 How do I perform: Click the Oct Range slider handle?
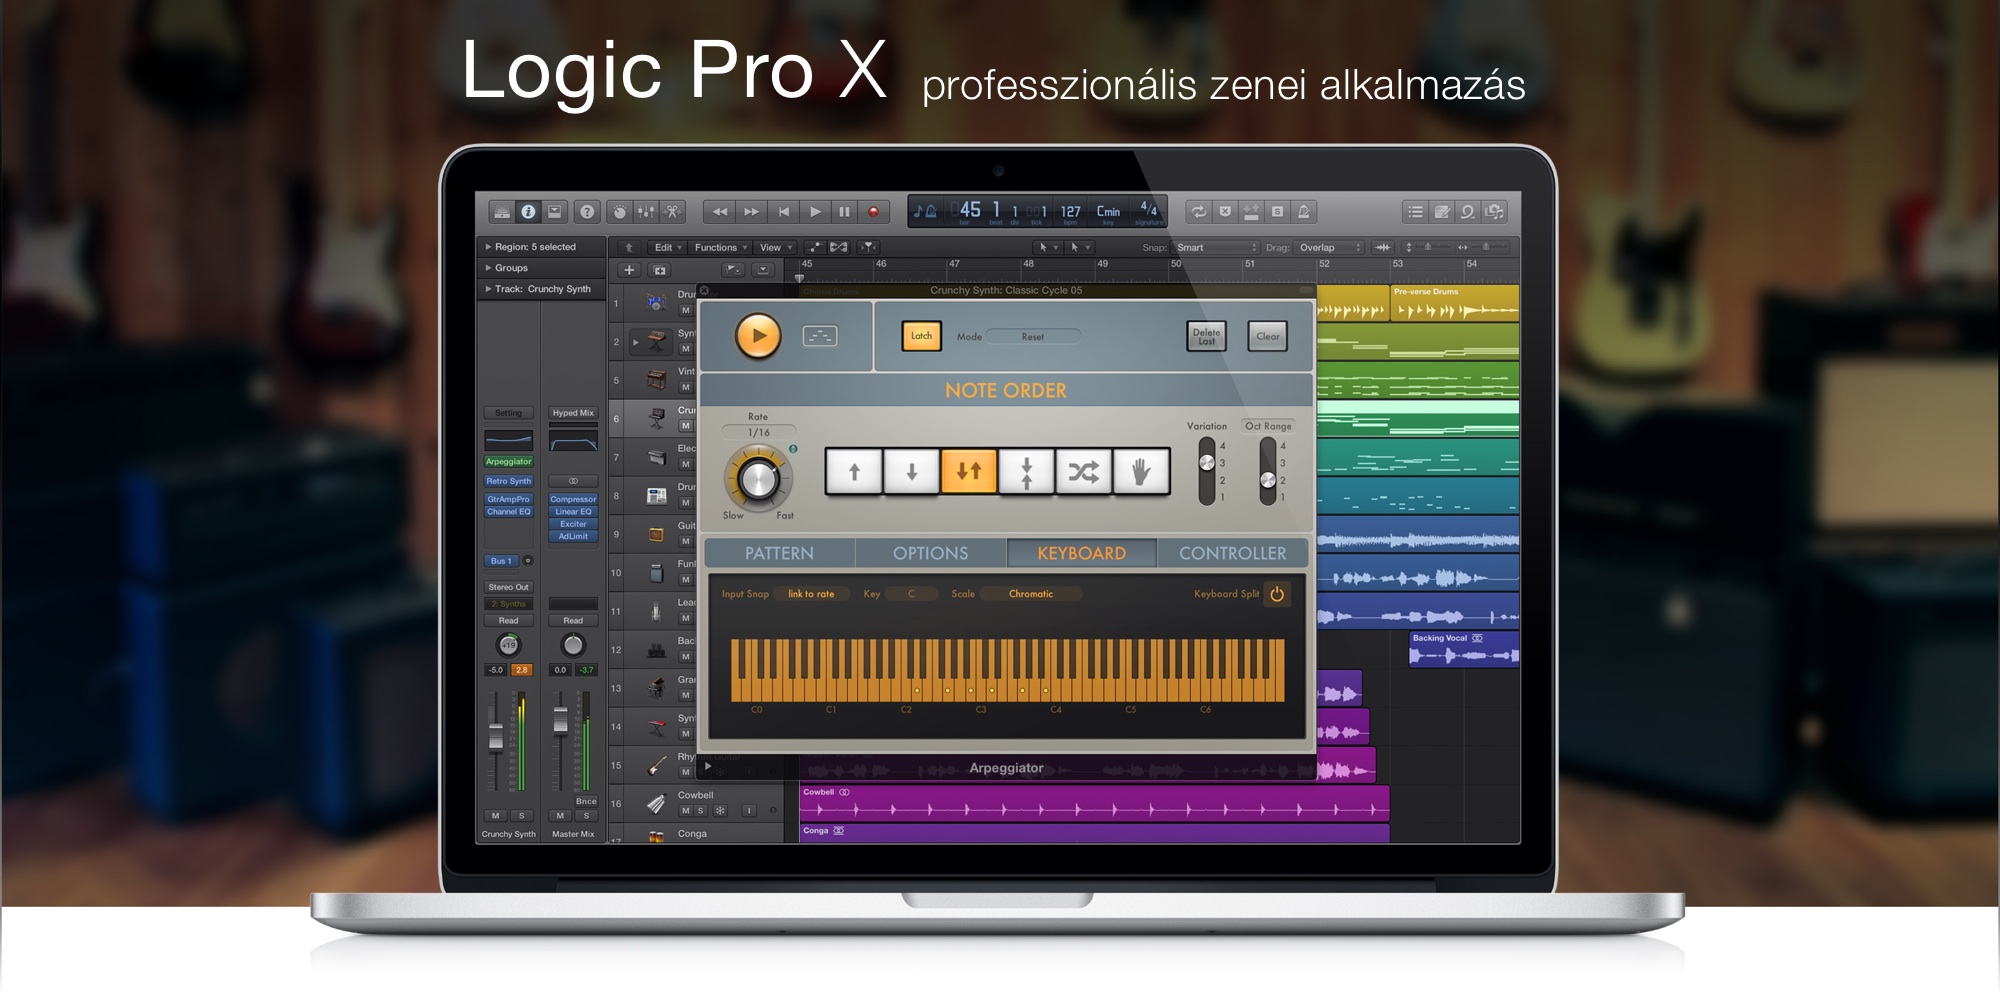[x=1268, y=480]
